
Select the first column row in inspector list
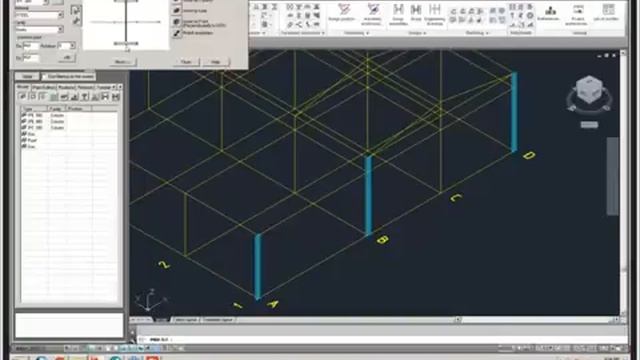click(x=69, y=116)
